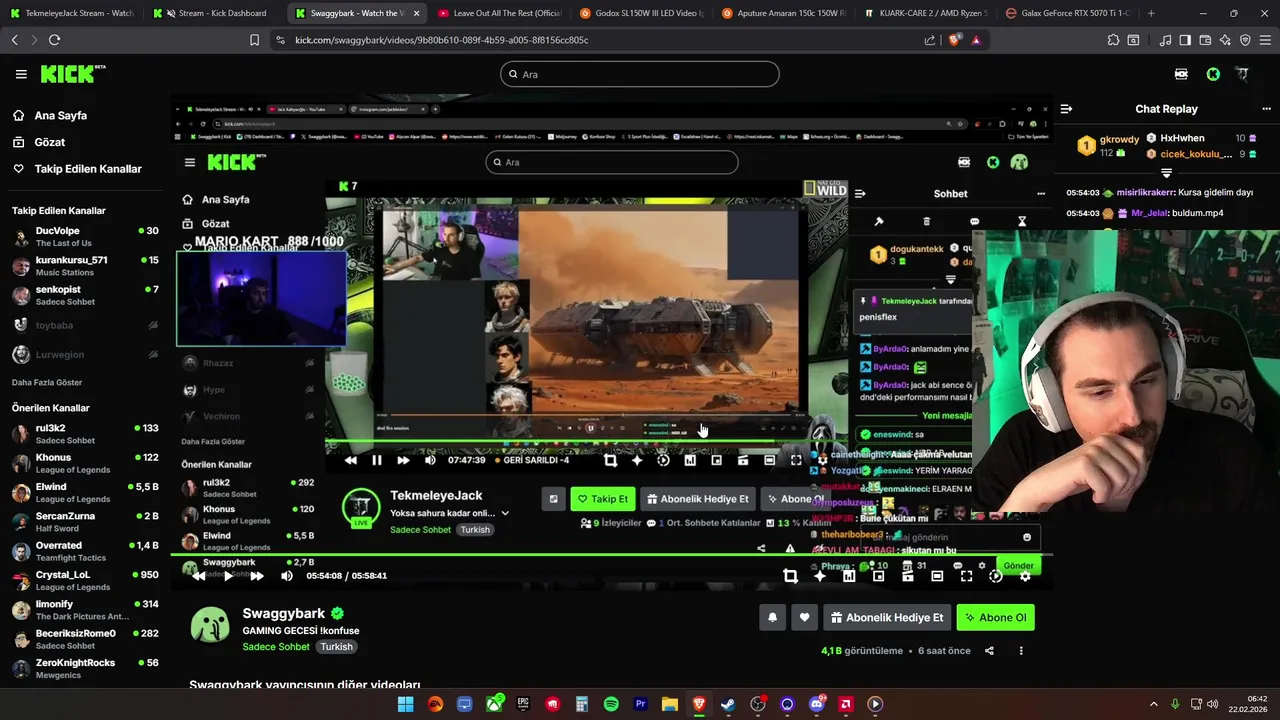Open the Brave Wallet icon

1205,40
